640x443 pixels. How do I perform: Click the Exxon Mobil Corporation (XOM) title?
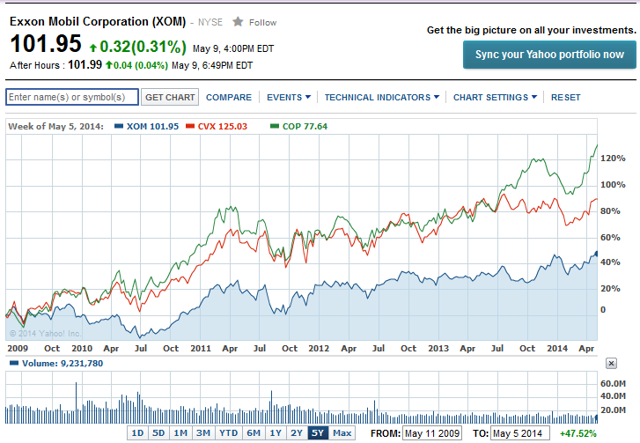coord(98,21)
